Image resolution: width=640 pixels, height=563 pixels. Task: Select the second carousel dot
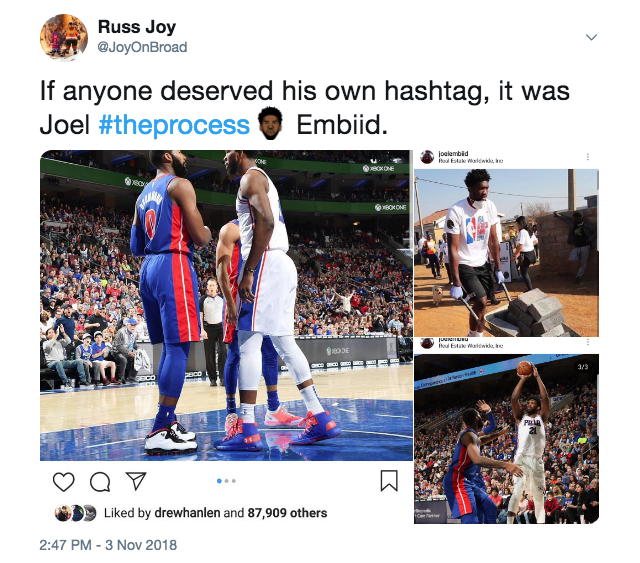pyautogui.click(x=227, y=481)
